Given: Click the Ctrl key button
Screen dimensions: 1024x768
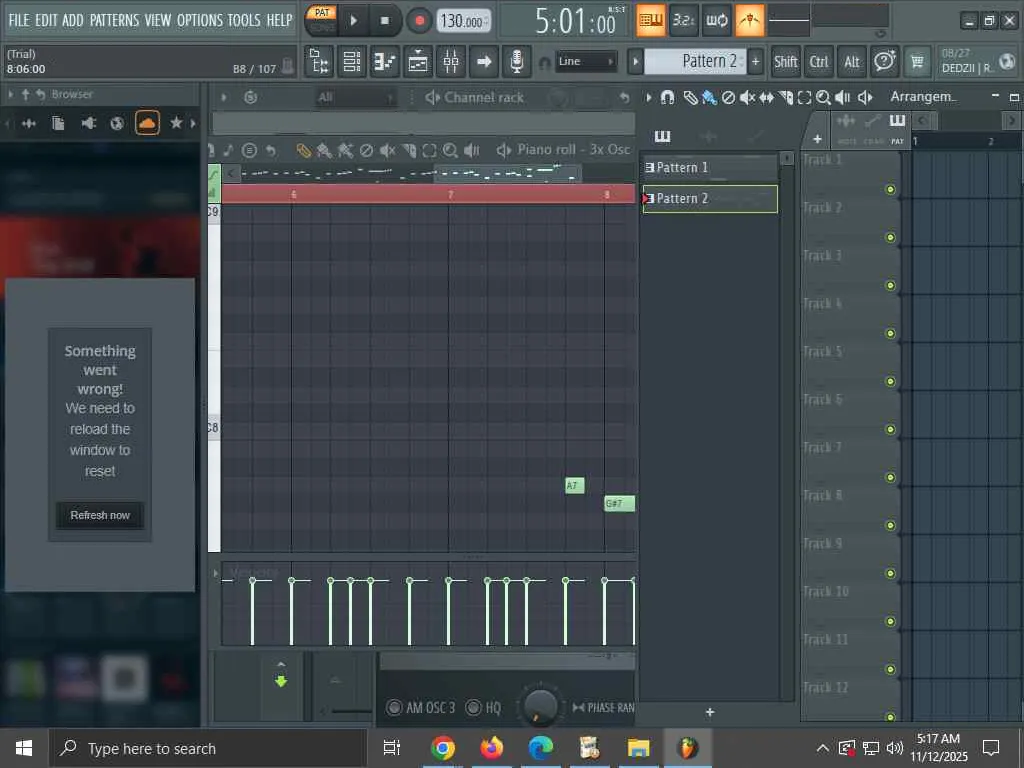Looking at the screenshot, I should tap(818, 61).
